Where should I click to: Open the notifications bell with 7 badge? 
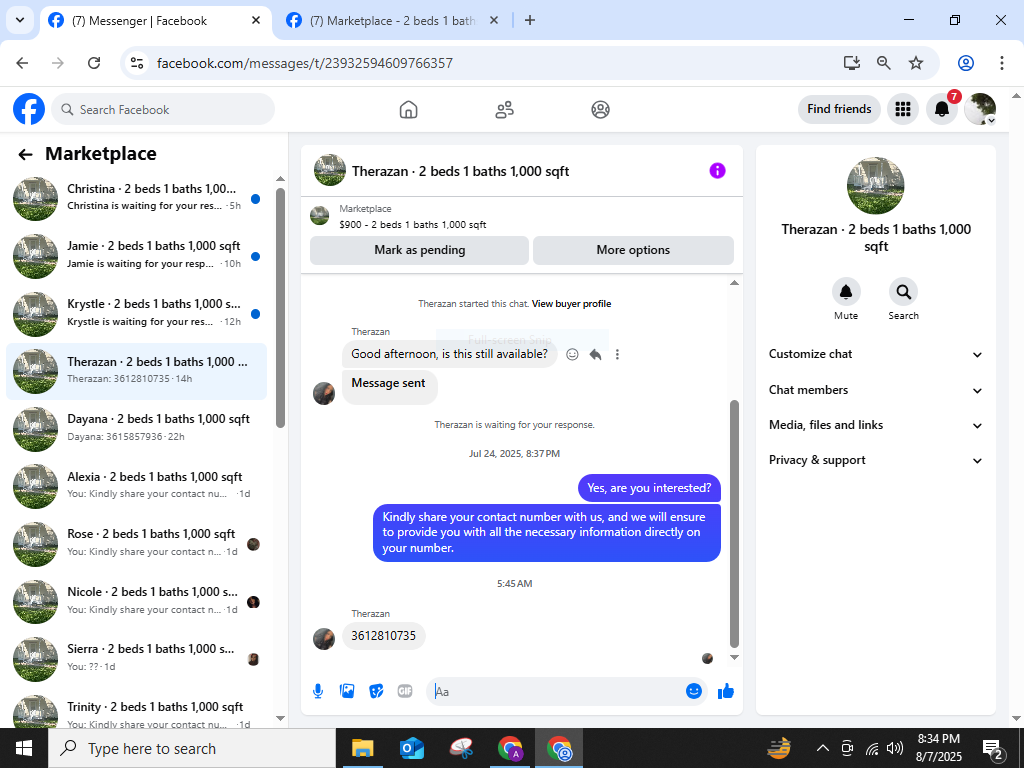point(942,109)
